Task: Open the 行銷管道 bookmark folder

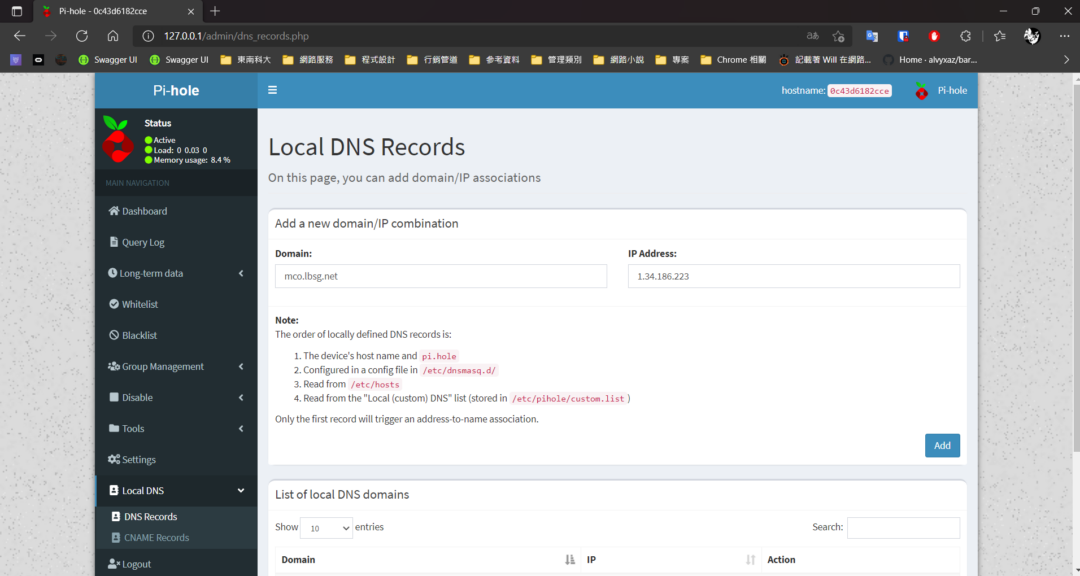Action: coord(432,60)
